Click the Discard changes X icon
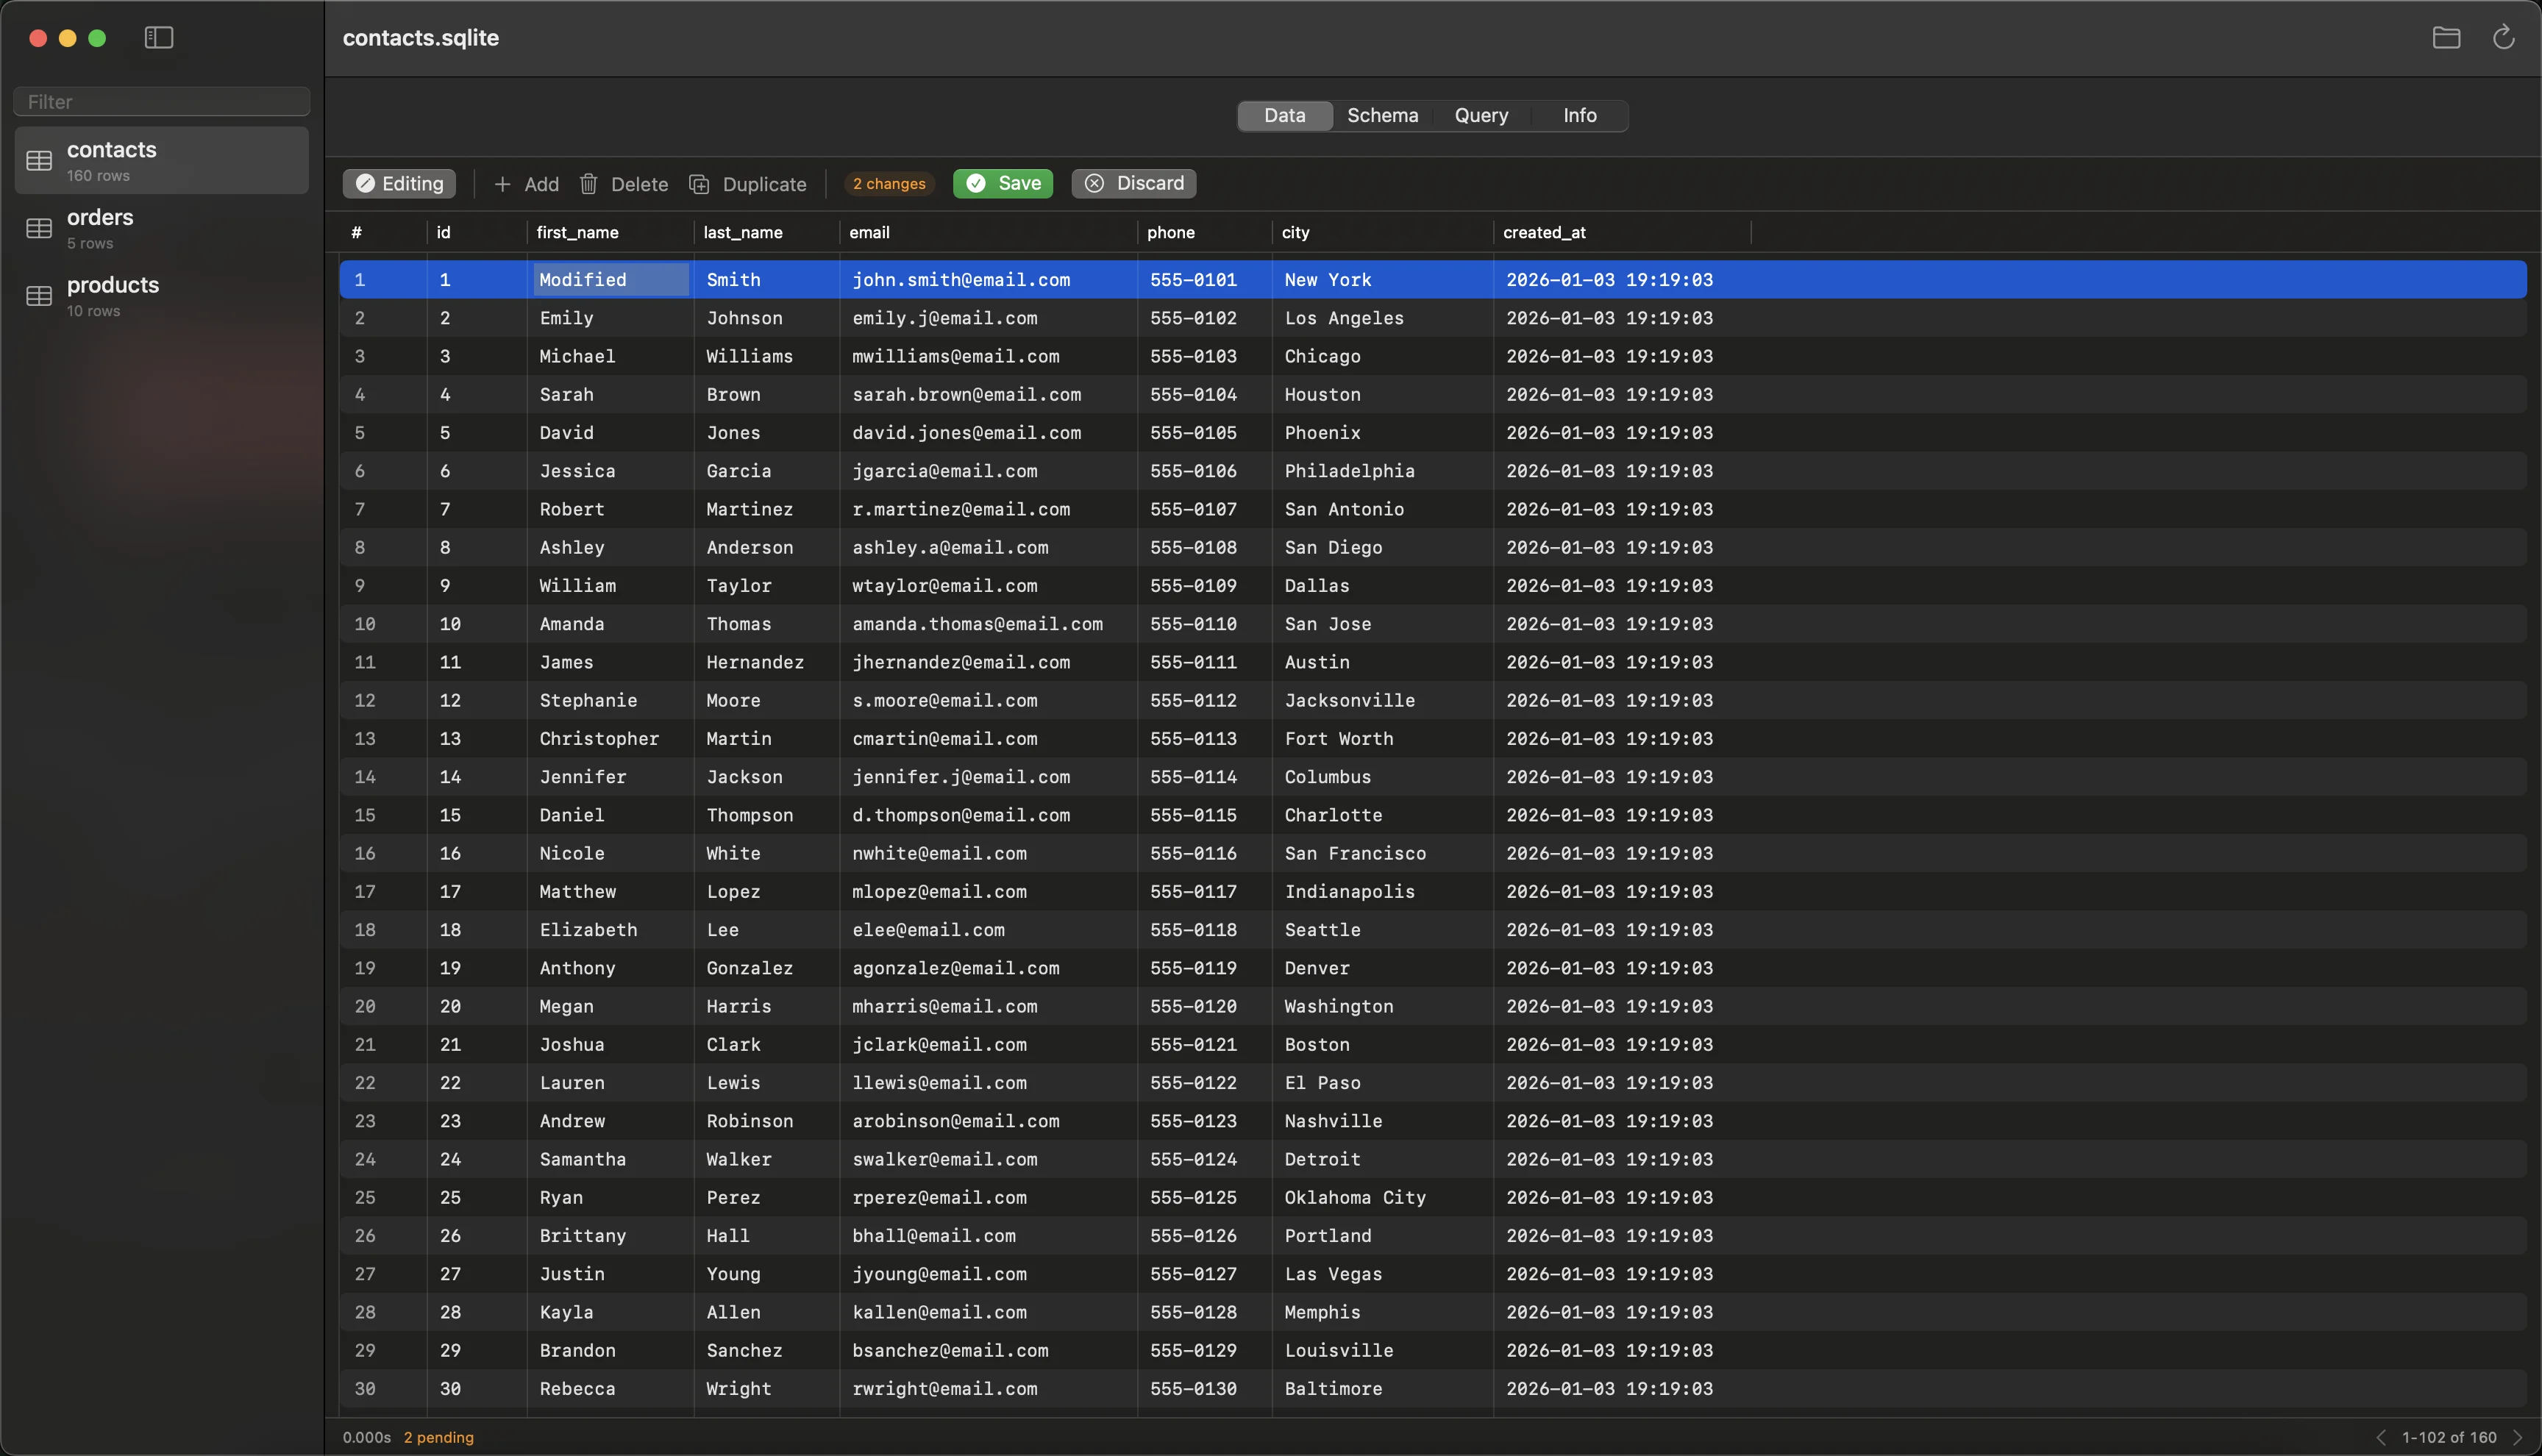2542x1456 pixels. click(x=1094, y=183)
